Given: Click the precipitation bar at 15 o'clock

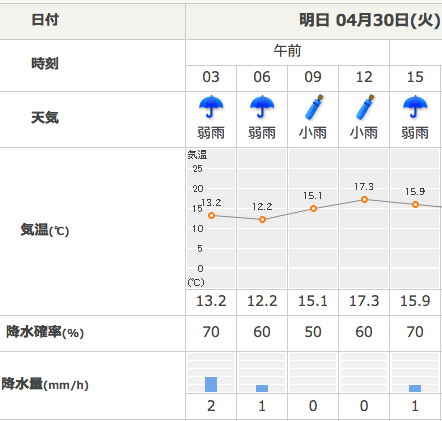Looking at the screenshot, I should pos(415,388).
